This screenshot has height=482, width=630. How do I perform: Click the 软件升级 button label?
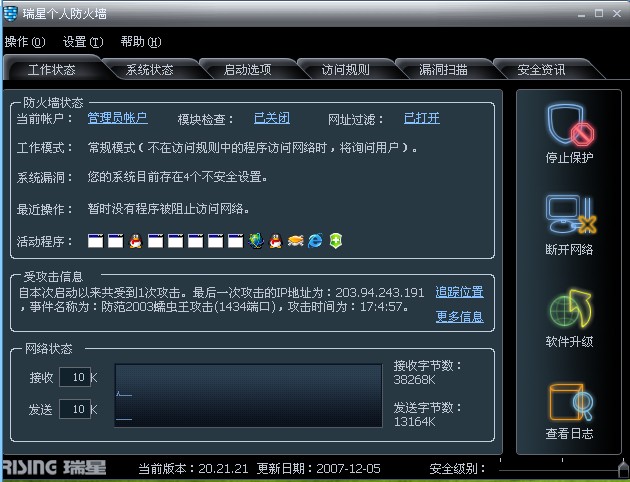570,341
